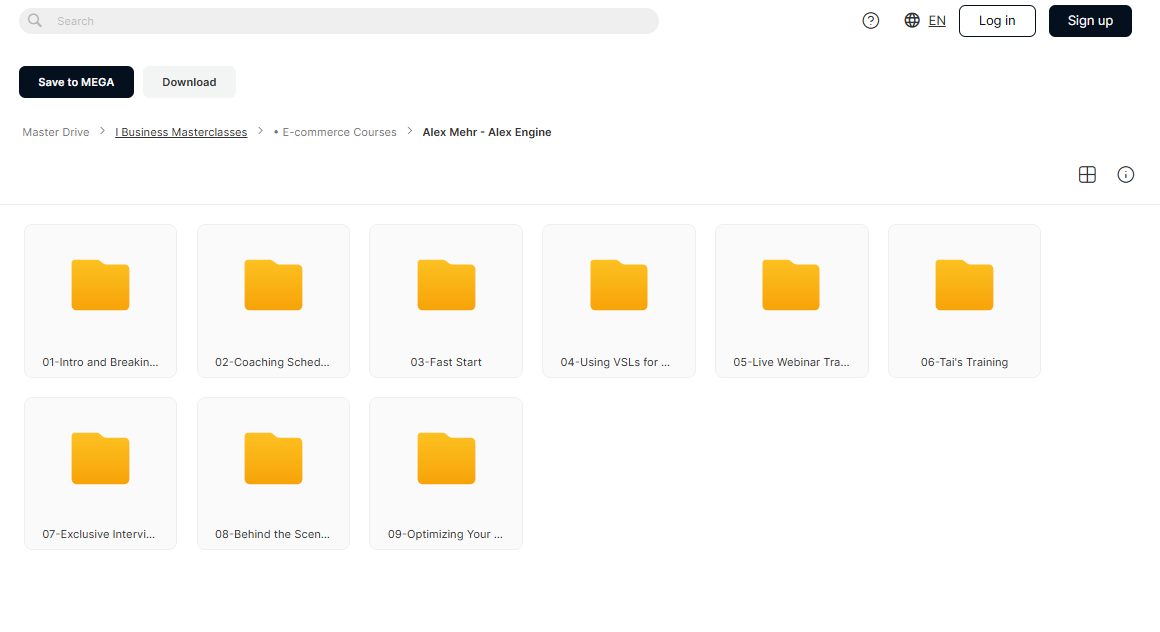
Task: Open folder icon of 02-Coaching Sched...
Action: point(273,285)
